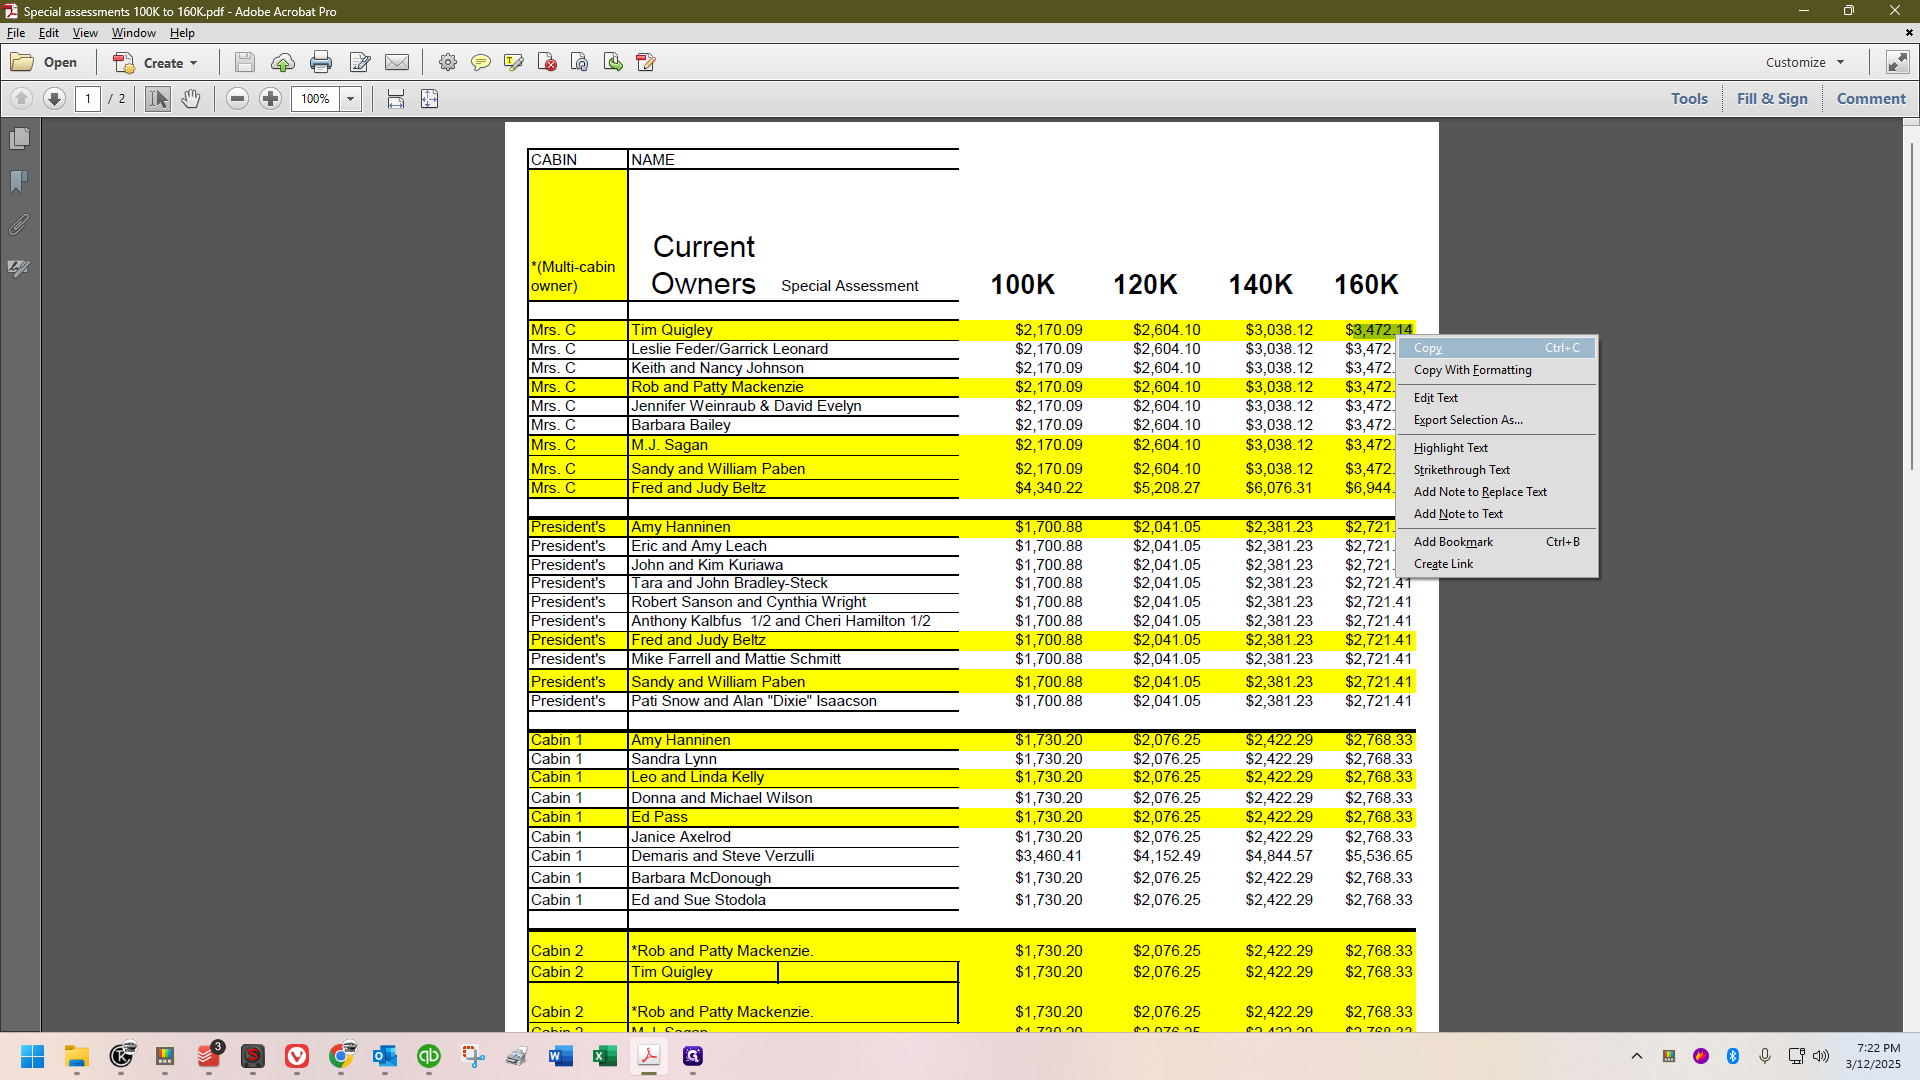Go to the previous page arrow
The width and height of the screenshot is (1920, 1080).
pos(21,98)
